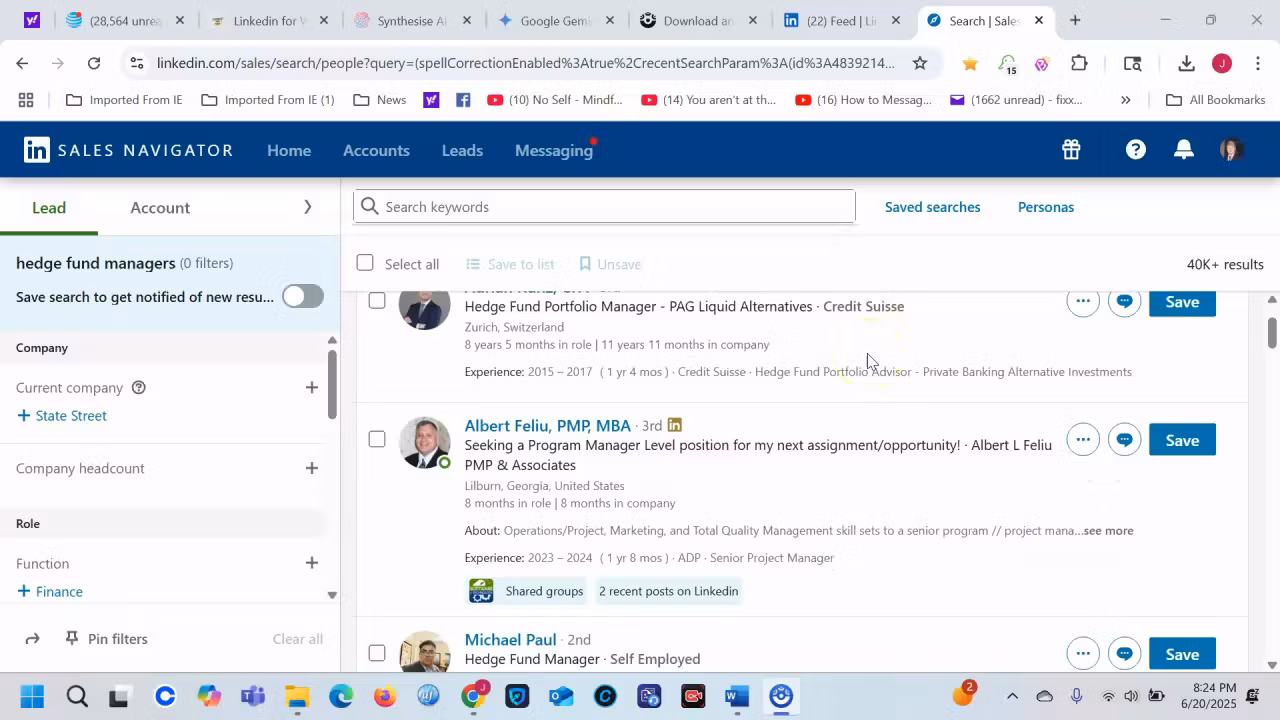The image size is (1280, 720).
Task: Open your profile avatar in the navigation bar
Action: pyautogui.click(x=1229, y=149)
